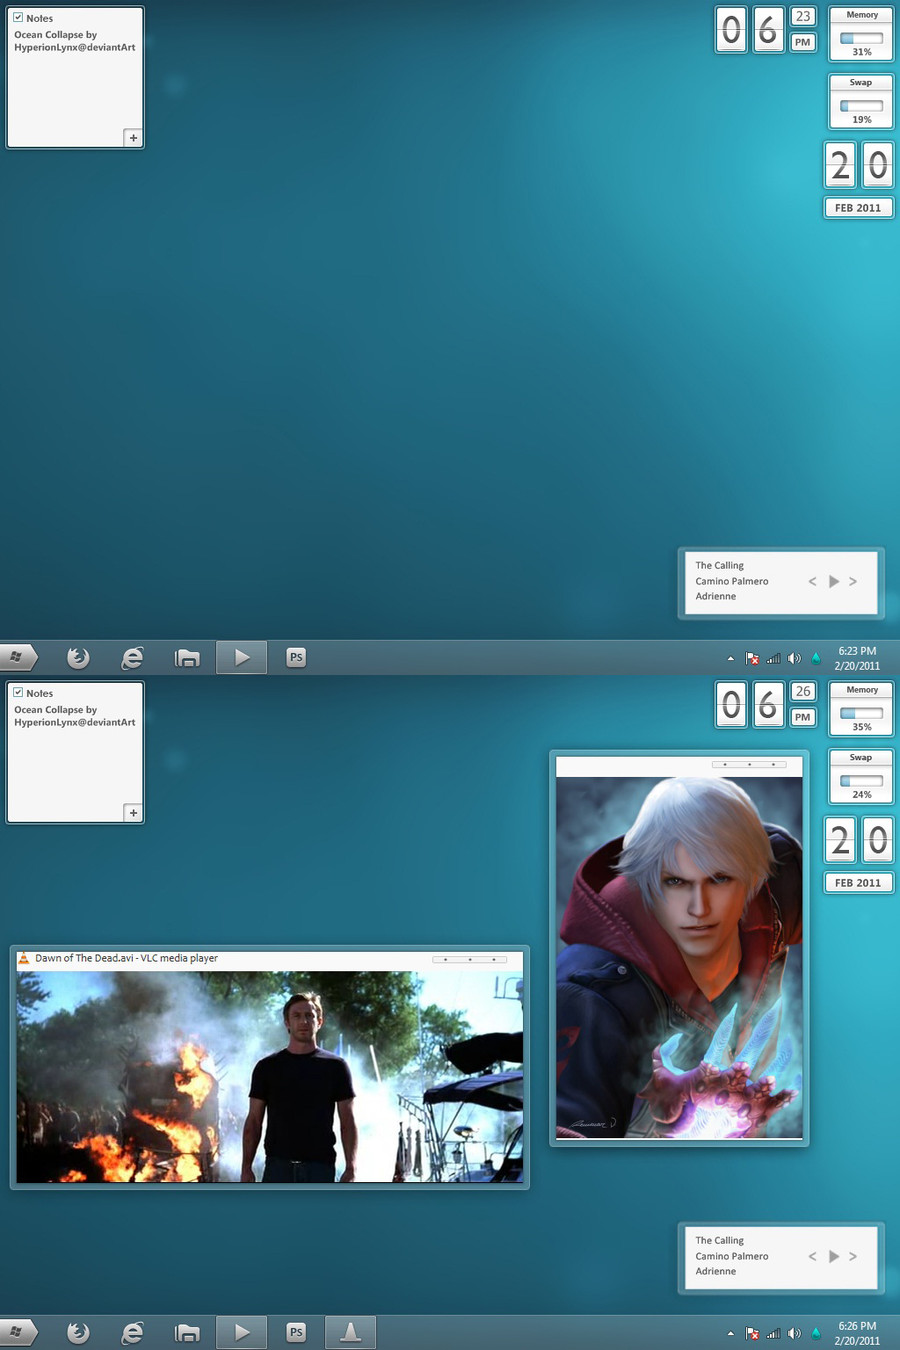Open the network signal icon beside the 6:26 PM clock
The height and width of the screenshot is (1350, 900).
[773, 1333]
